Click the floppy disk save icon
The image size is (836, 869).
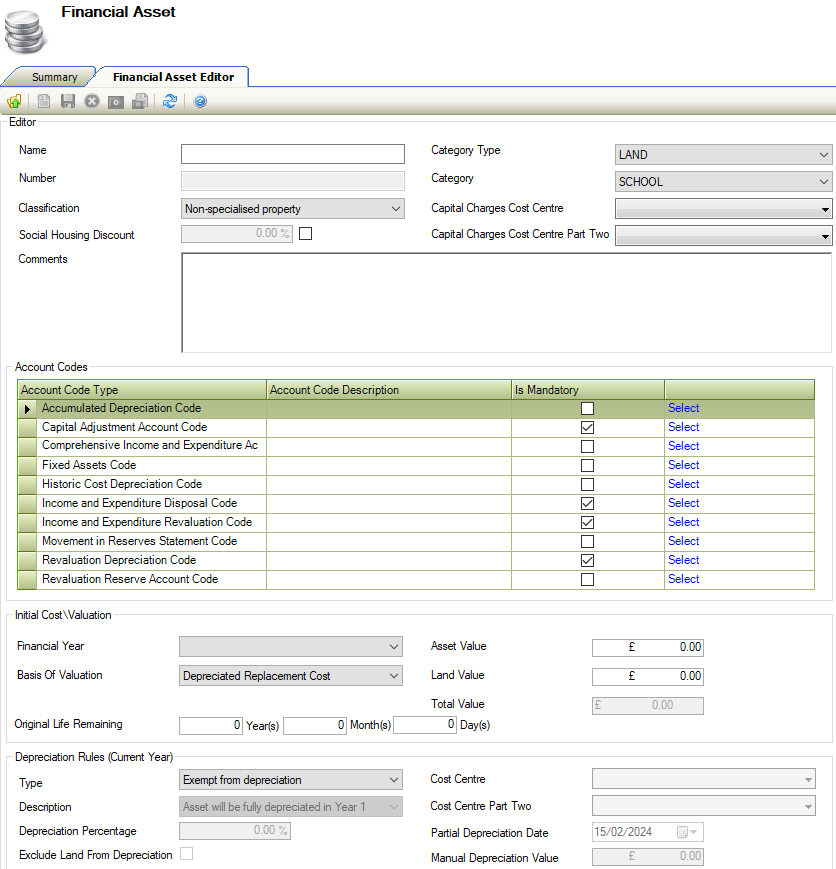(x=68, y=101)
